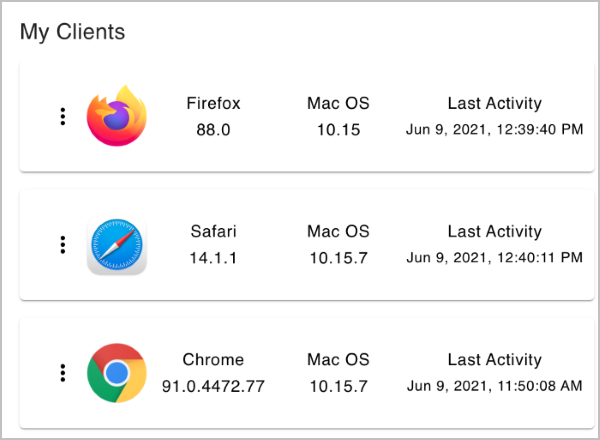
Task: Click the Firefox browser logo
Action: coord(117,116)
